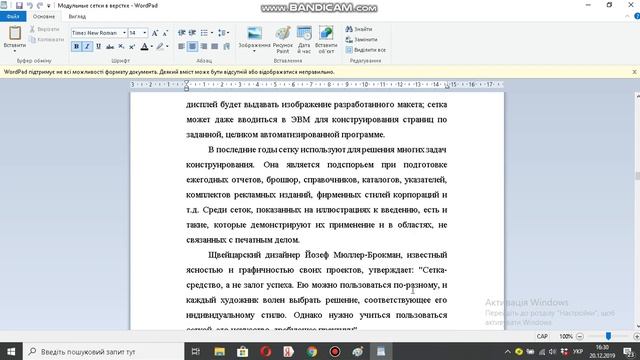Copy selection with Копіювати

[47, 40]
